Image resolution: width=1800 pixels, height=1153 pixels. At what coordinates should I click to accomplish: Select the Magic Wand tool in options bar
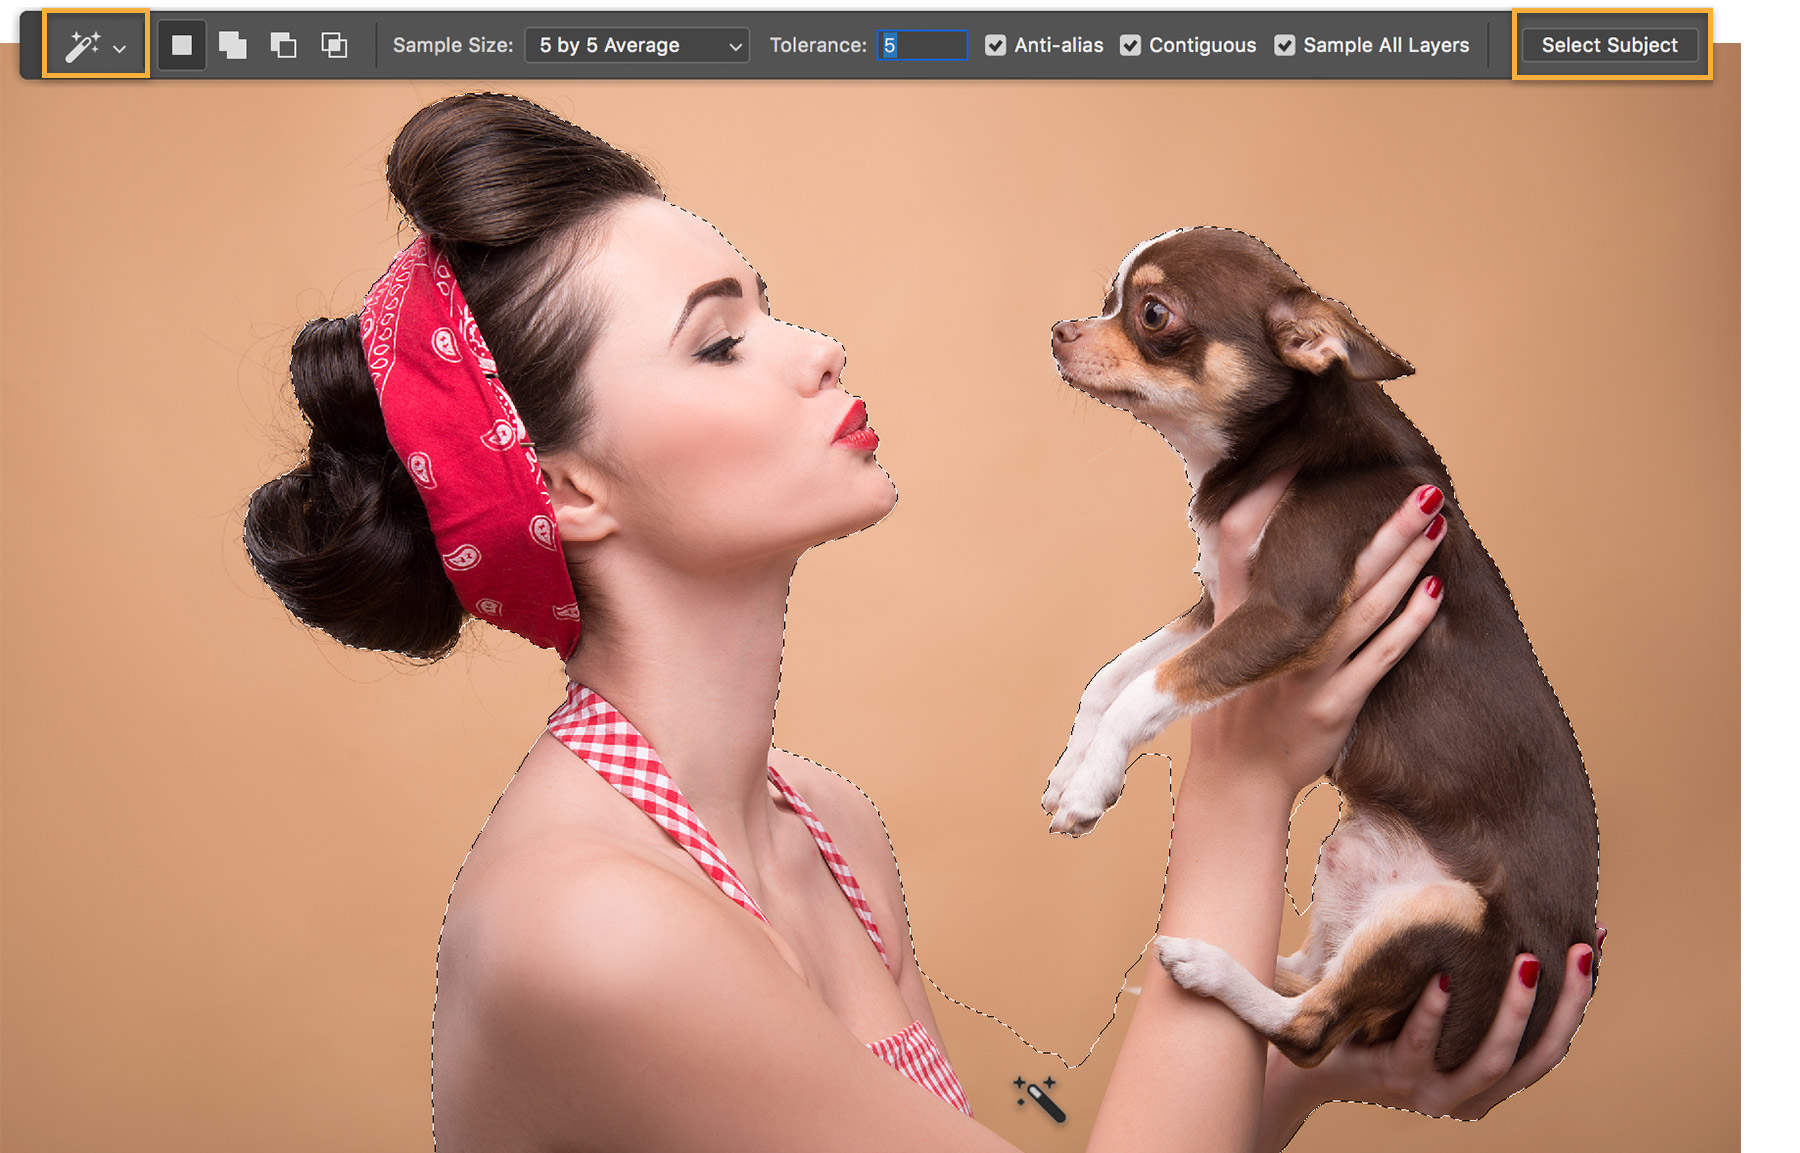point(85,43)
